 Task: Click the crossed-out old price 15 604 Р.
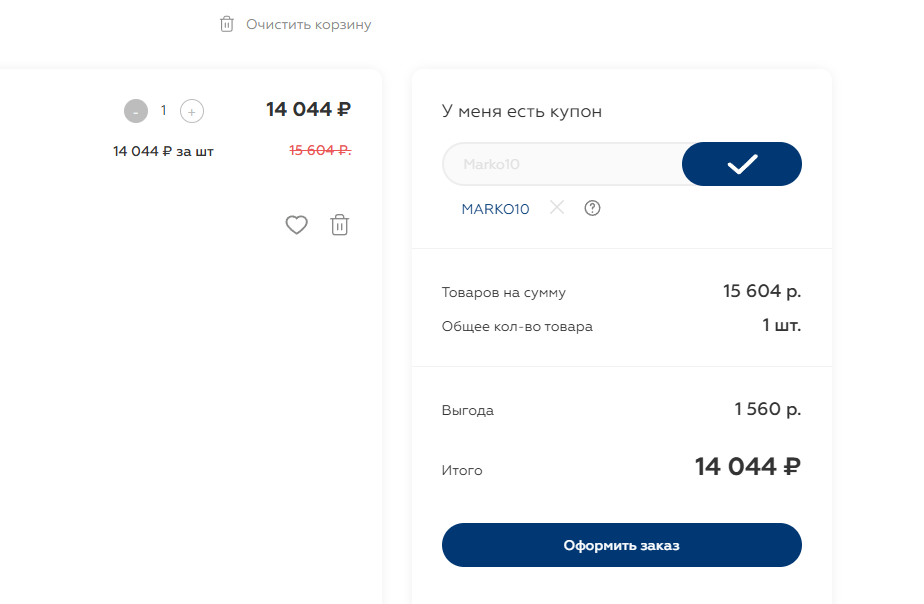pyautogui.click(x=320, y=150)
